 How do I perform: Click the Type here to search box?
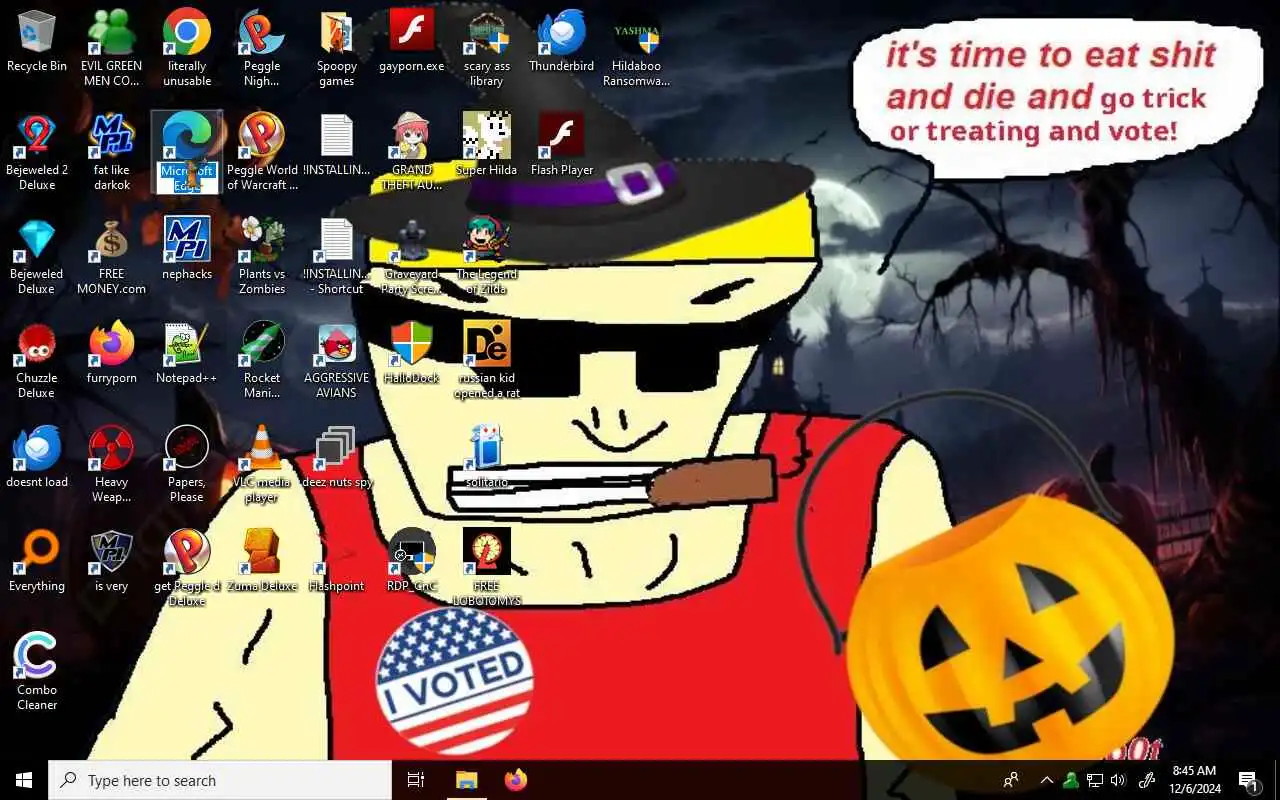220,780
